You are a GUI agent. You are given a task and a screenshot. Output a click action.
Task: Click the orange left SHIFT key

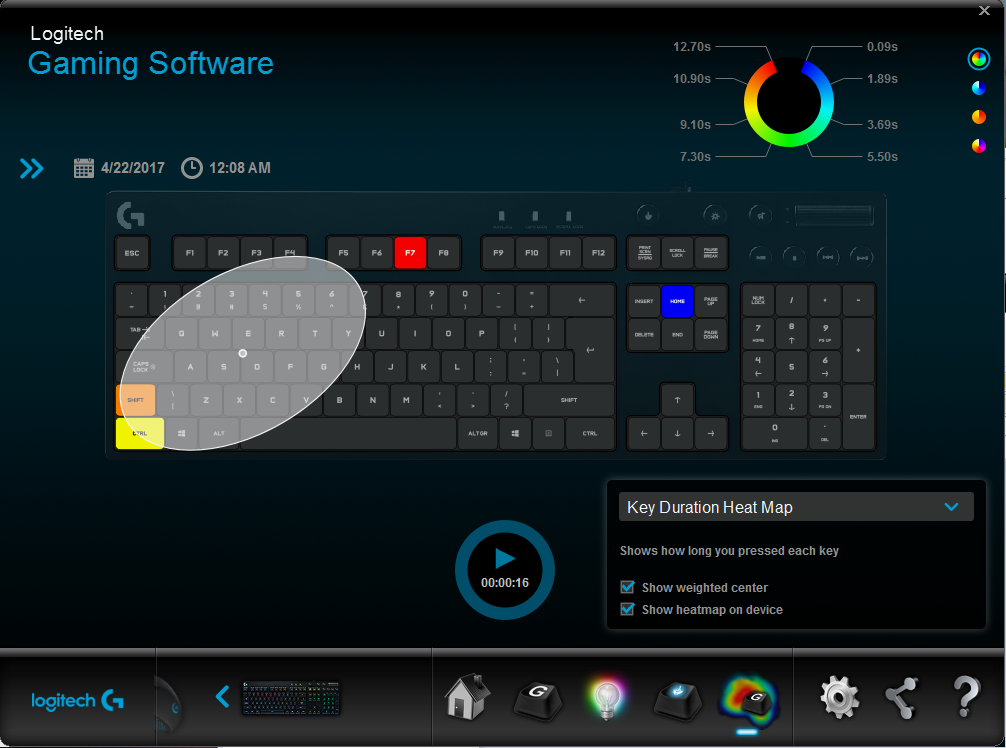(x=135, y=400)
